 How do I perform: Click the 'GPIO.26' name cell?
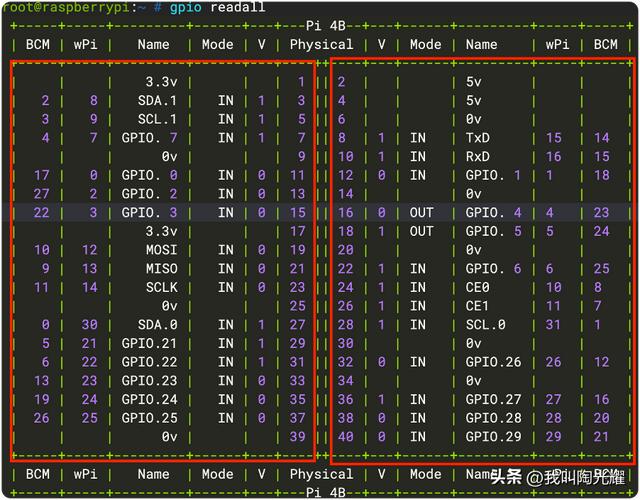[x=493, y=362]
